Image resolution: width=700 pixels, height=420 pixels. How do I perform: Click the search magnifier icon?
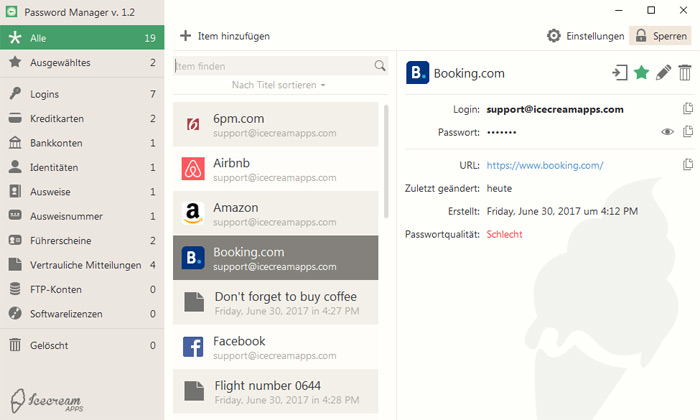pyautogui.click(x=380, y=66)
